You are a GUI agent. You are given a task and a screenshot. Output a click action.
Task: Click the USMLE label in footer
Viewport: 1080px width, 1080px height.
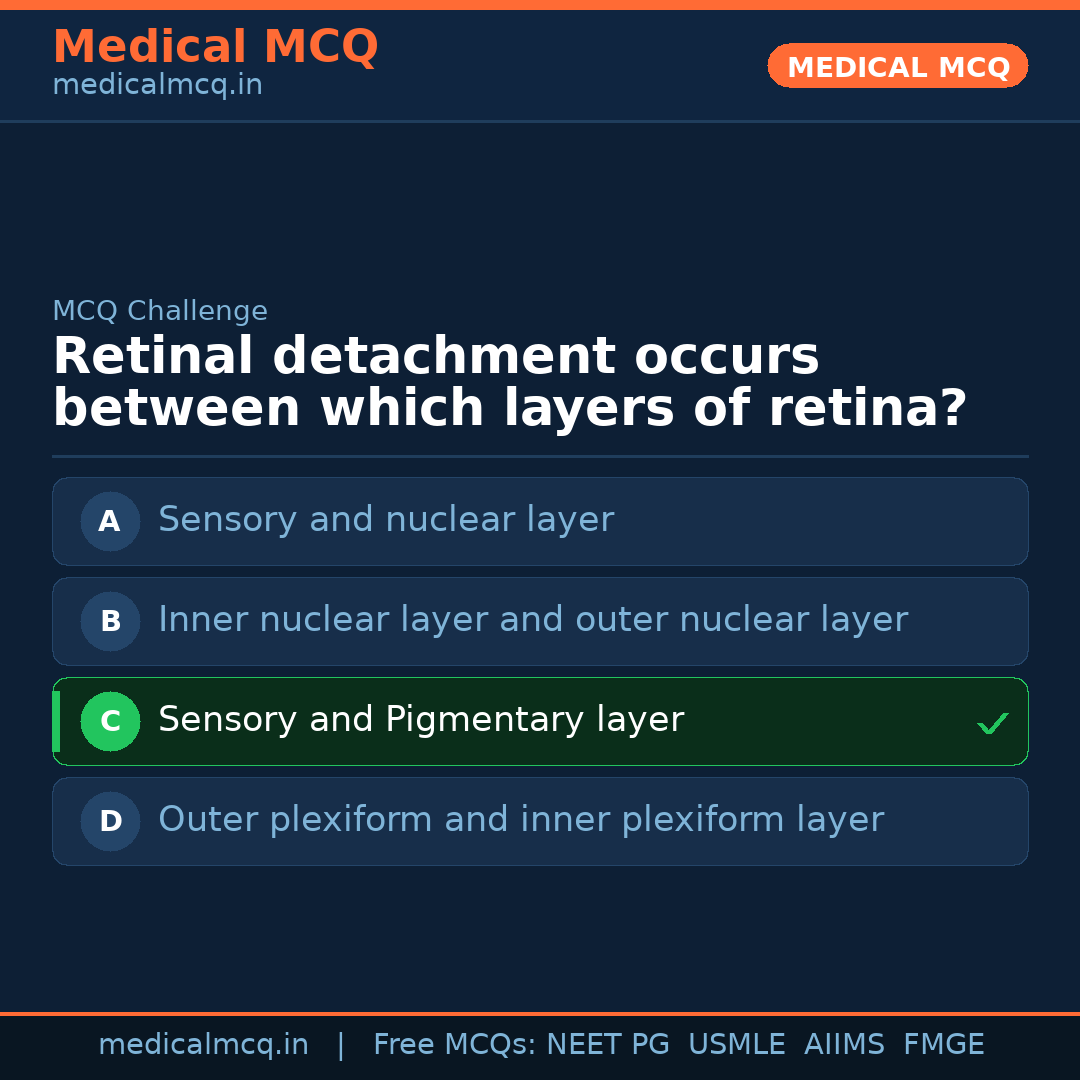(736, 1045)
